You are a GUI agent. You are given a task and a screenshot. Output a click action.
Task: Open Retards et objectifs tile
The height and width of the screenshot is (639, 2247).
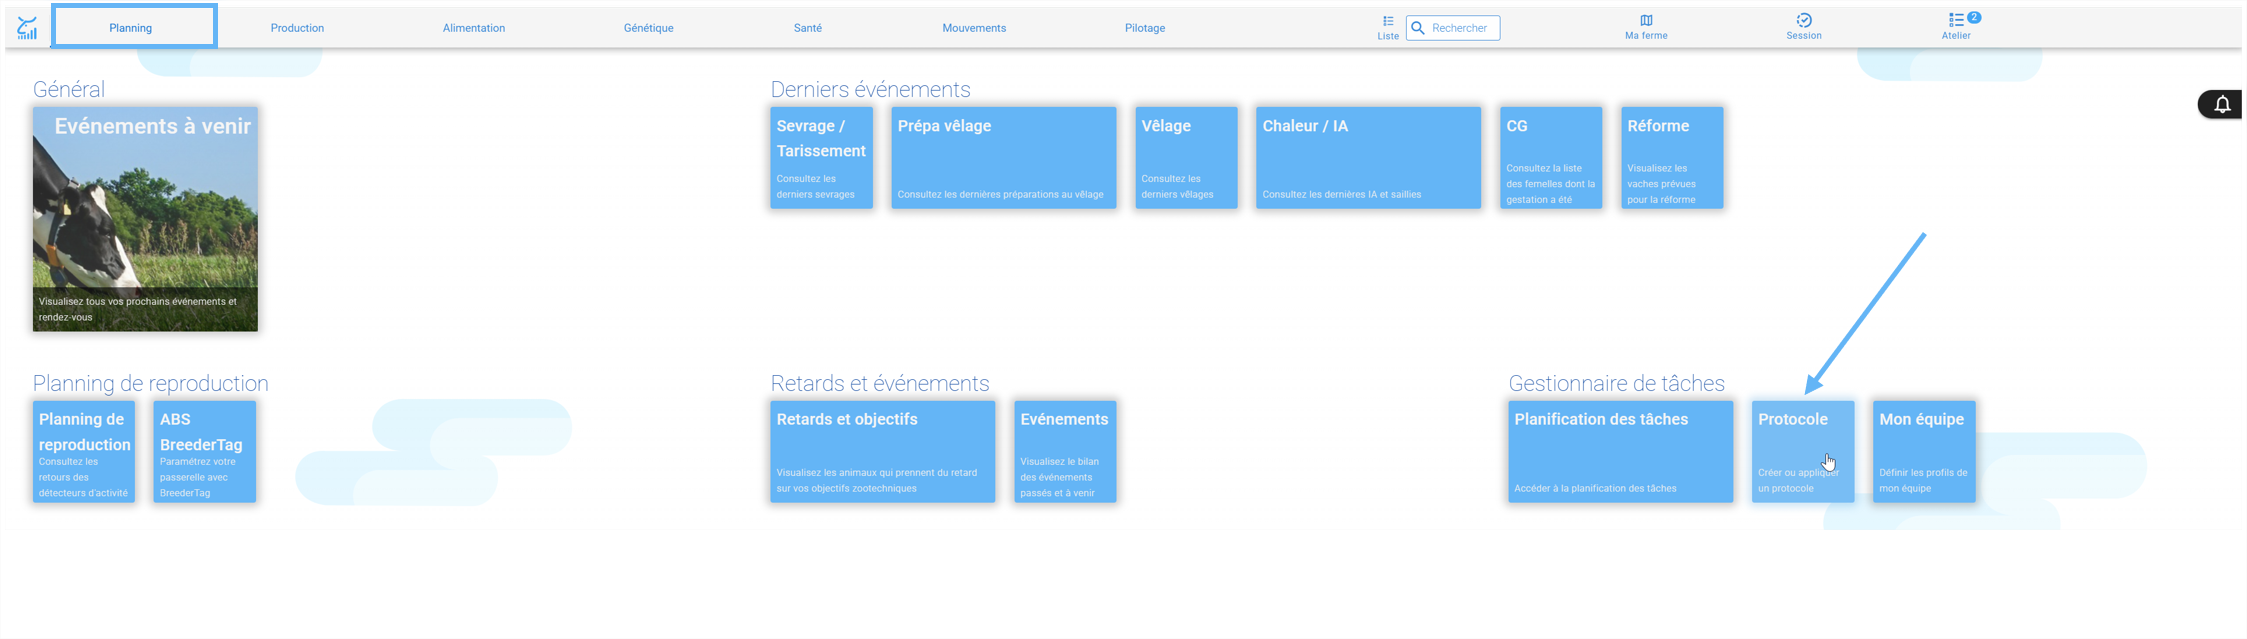(x=883, y=452)
